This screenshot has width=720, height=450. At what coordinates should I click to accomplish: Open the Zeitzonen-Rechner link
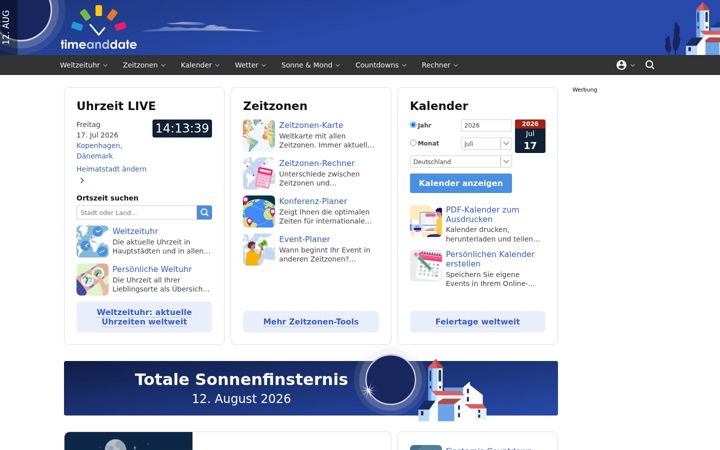pyautogui.click(x=317, y=163)
